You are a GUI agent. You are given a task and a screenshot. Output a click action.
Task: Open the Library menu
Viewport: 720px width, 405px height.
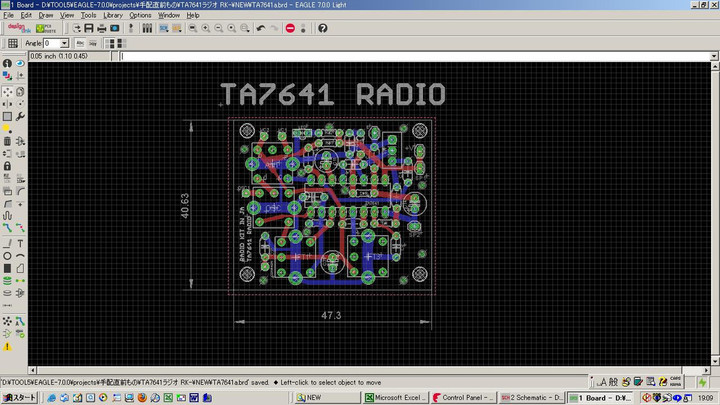pyautogui.click(x=113, y=16)
